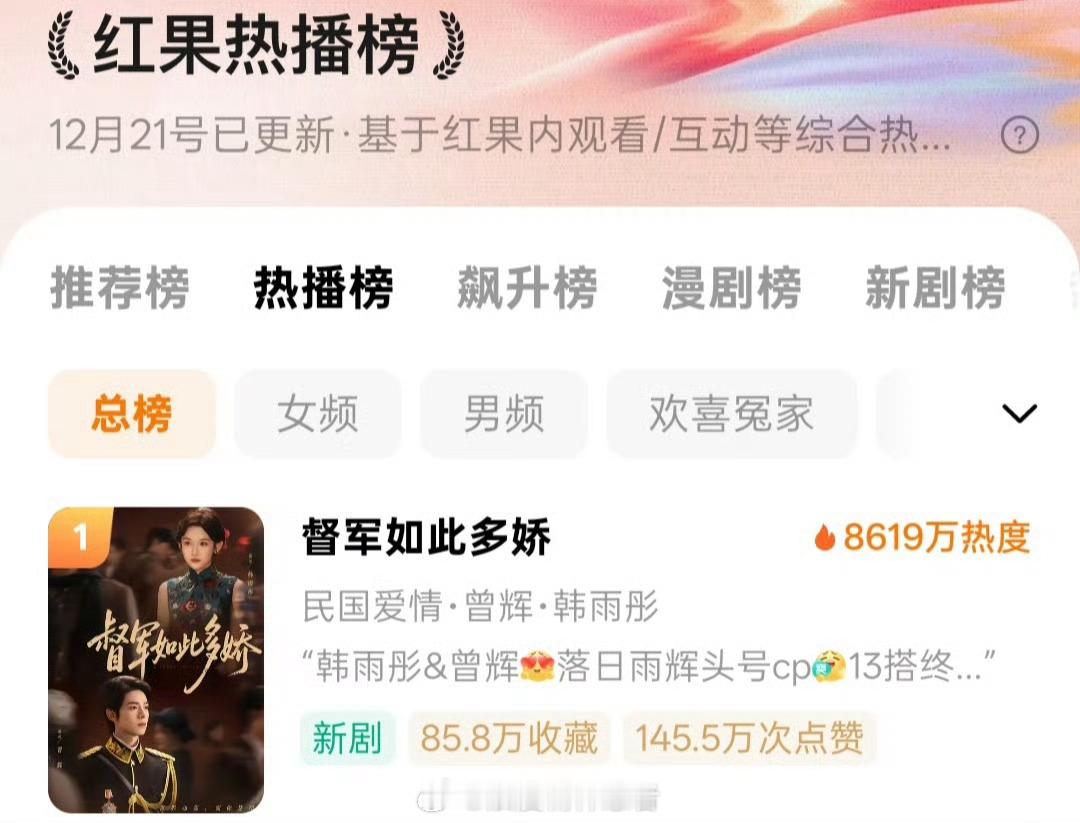Tap the heart-eyes emoji in the comment

537,666
